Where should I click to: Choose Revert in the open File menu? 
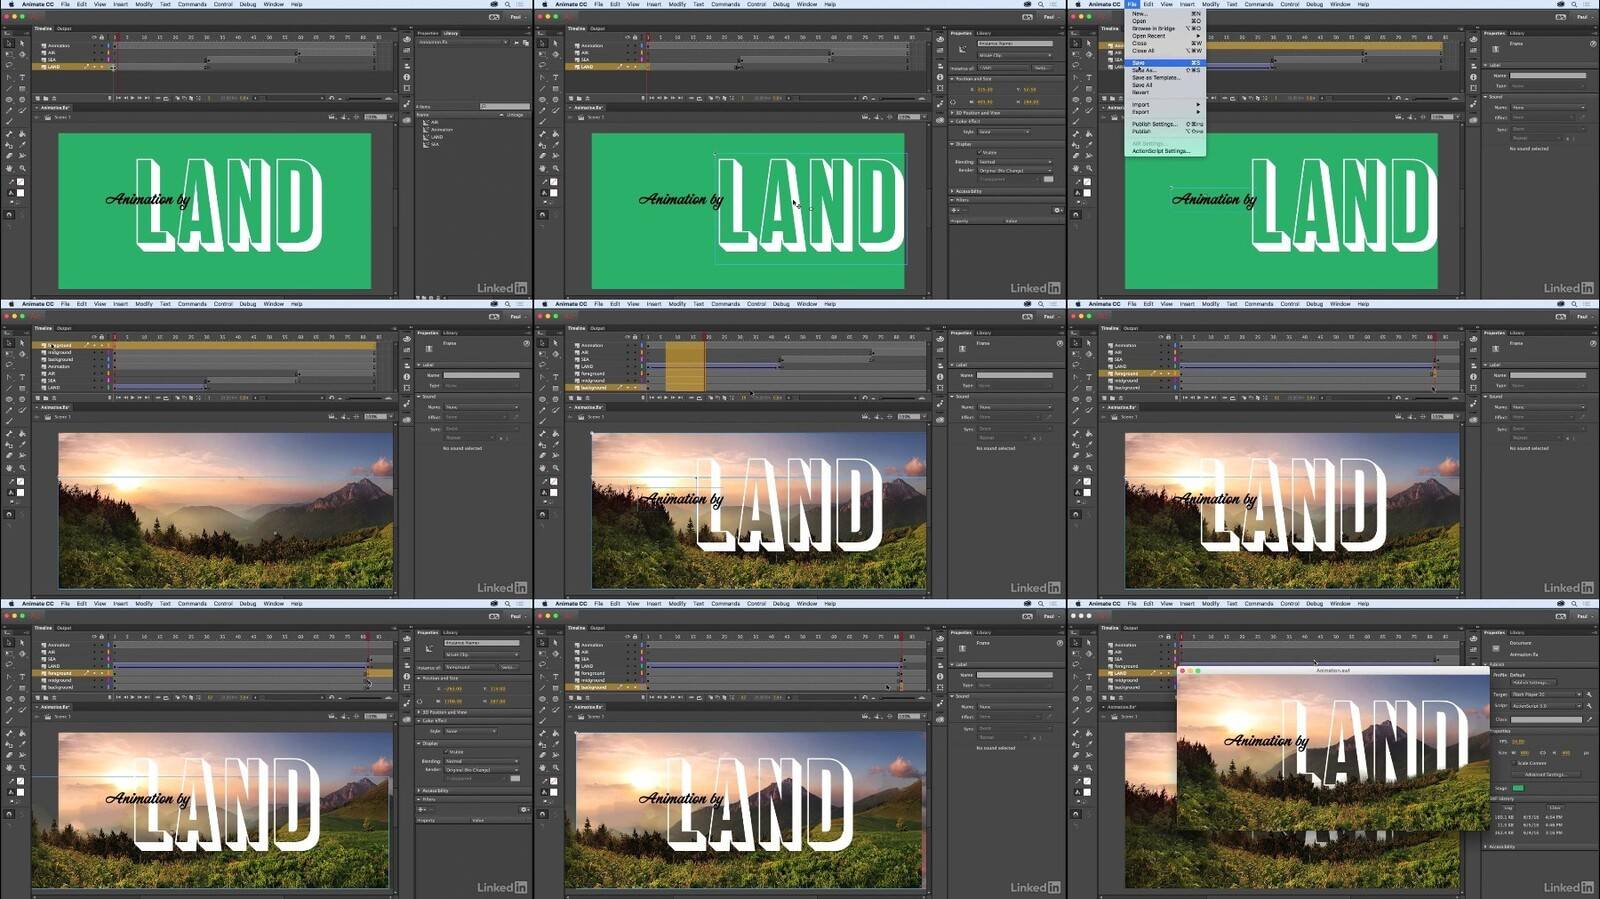point(1166,92)
